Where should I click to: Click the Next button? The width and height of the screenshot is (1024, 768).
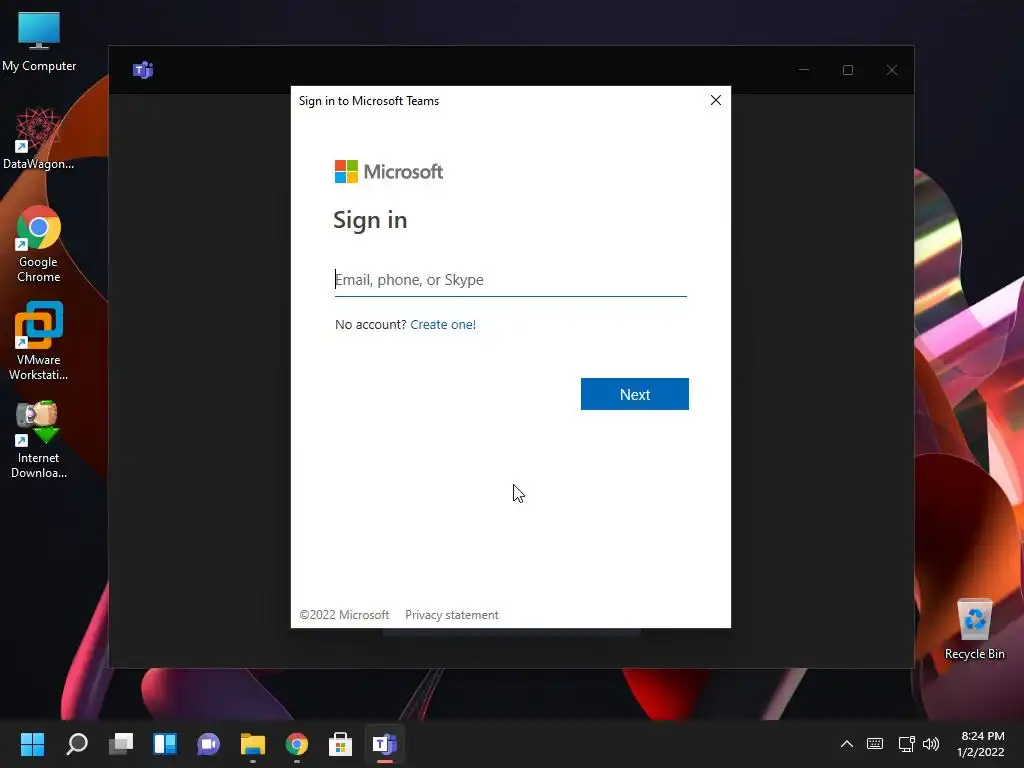pyautogui.click(x=635, y=394)
